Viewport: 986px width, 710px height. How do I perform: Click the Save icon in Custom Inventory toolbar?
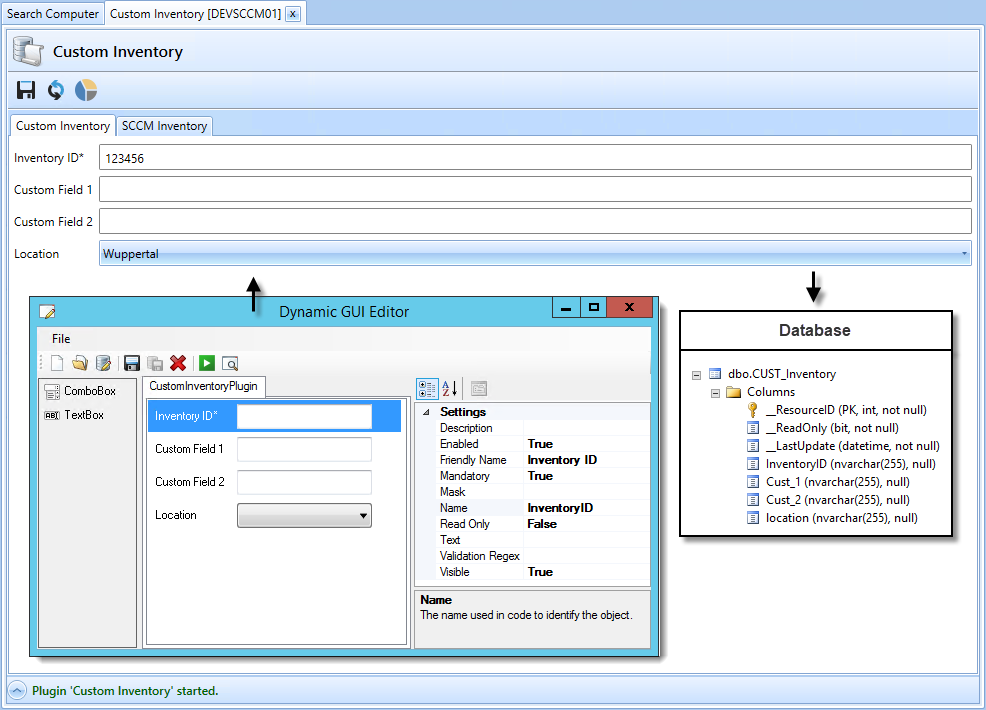26,91
